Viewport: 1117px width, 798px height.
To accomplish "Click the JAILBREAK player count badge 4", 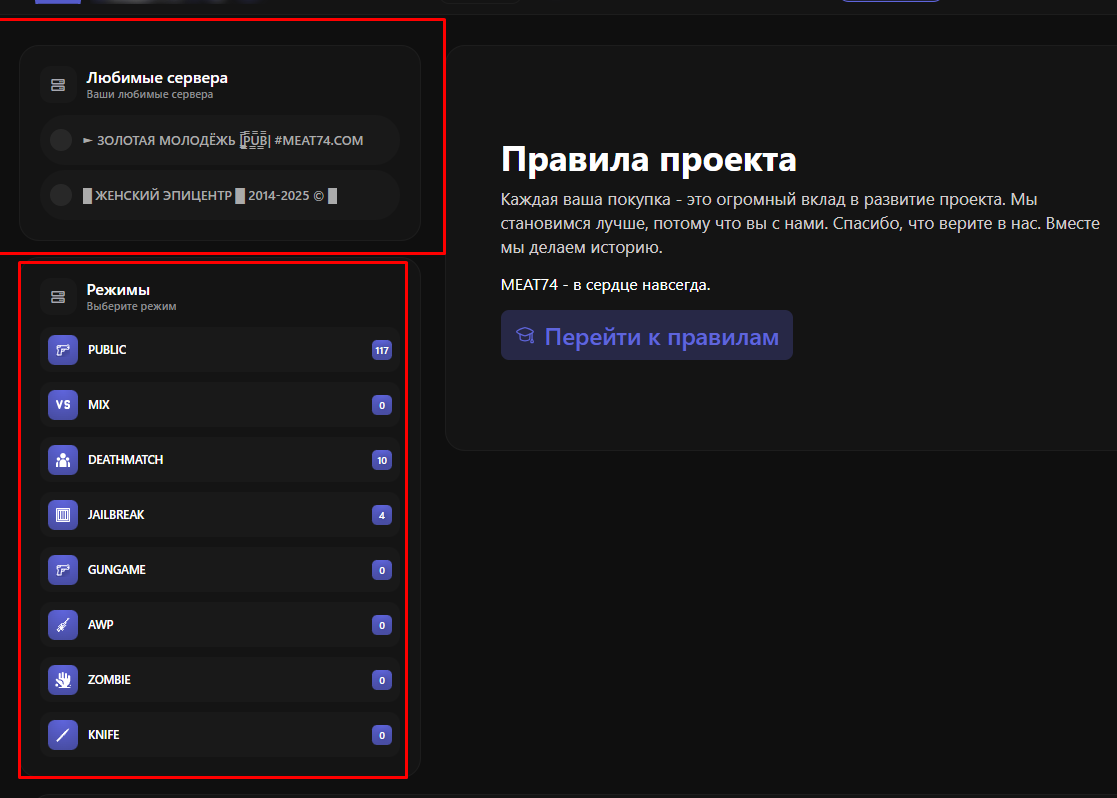I will 381,515.
